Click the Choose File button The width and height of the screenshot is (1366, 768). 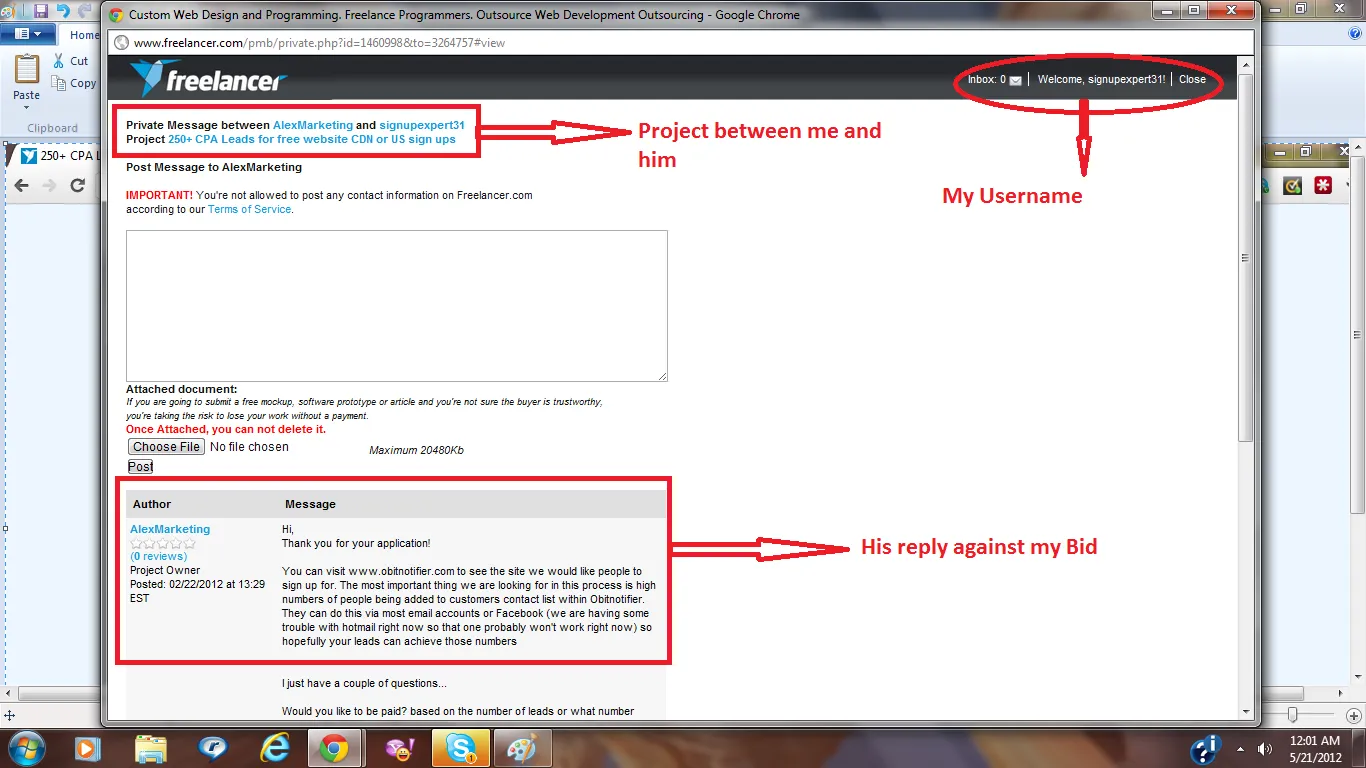point(166,447)
